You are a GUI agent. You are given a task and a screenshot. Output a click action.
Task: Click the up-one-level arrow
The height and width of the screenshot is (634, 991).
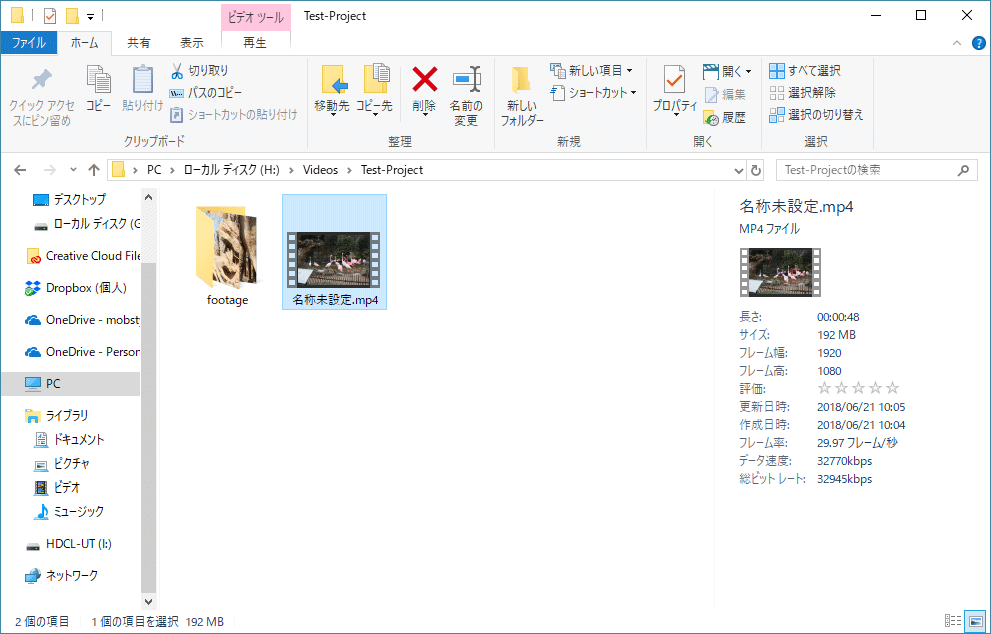tap(94, 170)
